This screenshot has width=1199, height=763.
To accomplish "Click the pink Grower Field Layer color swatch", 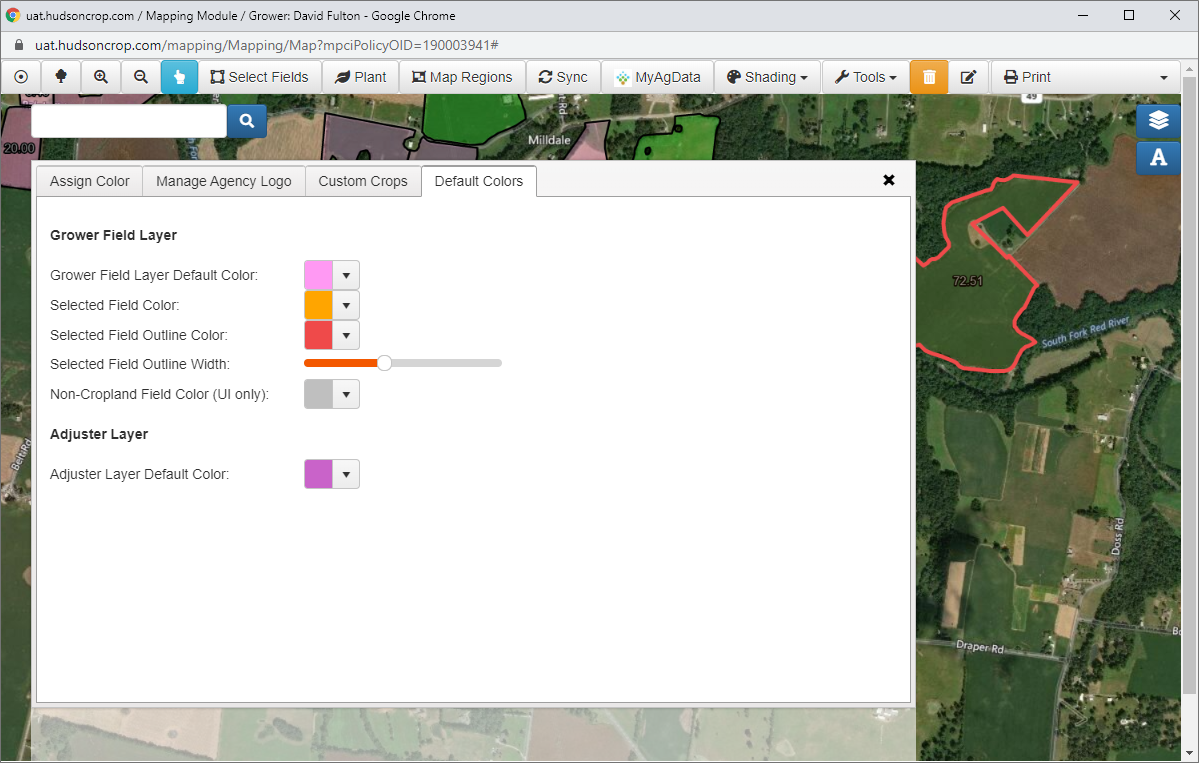I will tap(319, 275).
